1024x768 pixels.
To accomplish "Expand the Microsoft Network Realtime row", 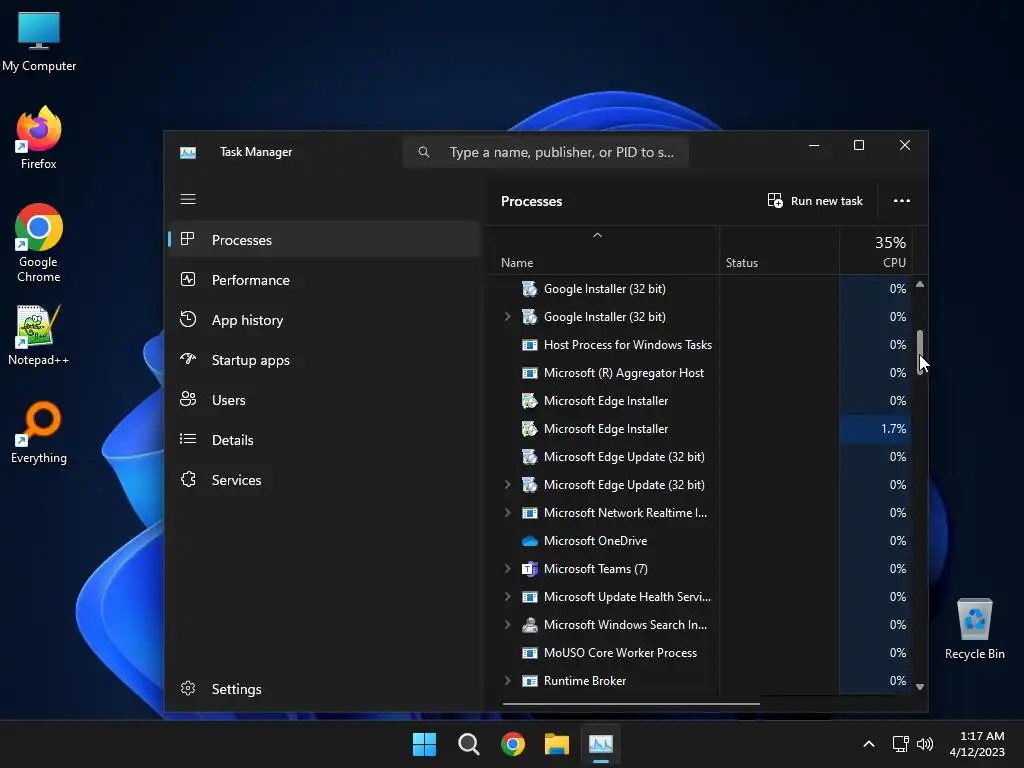I will coord(507,513).
